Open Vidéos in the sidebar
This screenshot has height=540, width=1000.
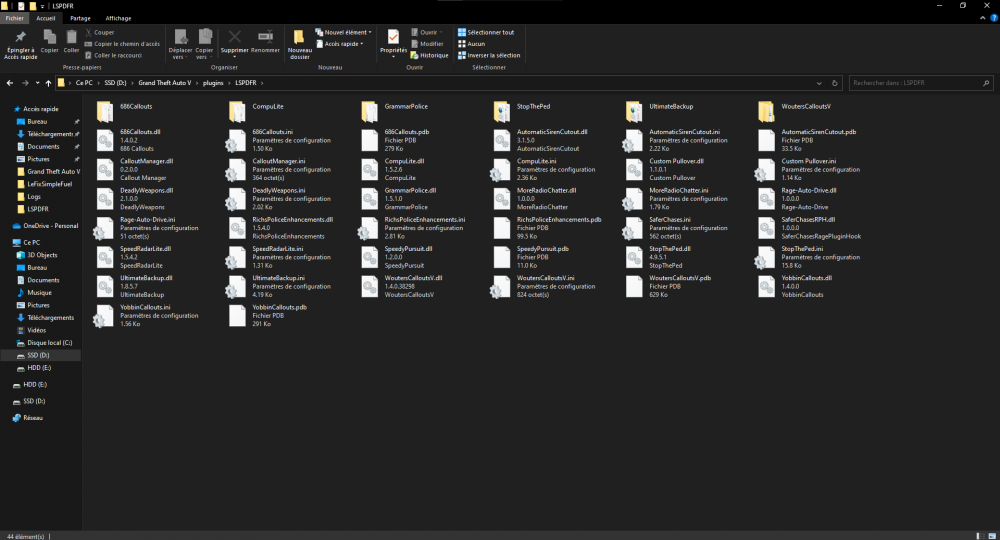[36, 330]
